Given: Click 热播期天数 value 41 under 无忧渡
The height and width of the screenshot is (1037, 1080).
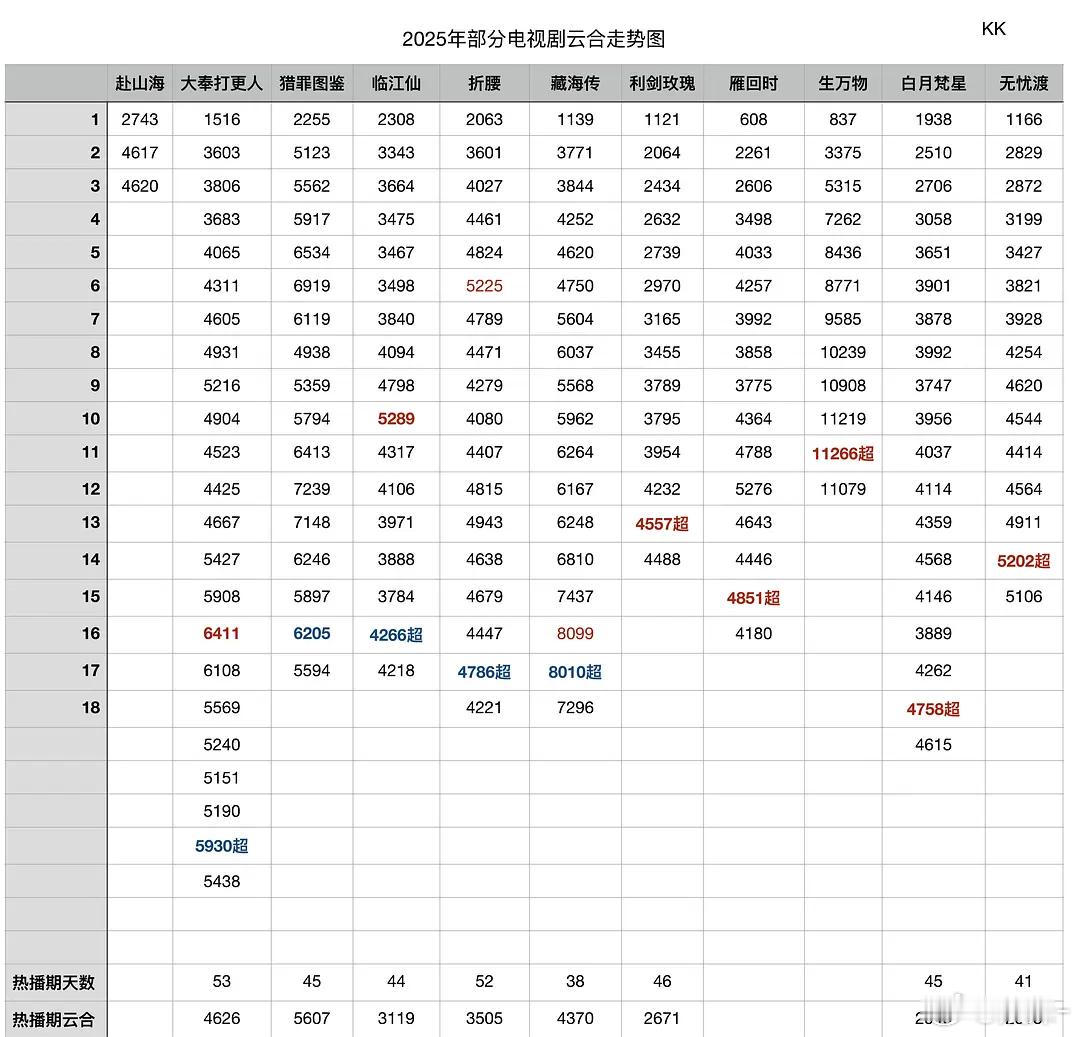Looking at the screenshot, I should 1024,981.
